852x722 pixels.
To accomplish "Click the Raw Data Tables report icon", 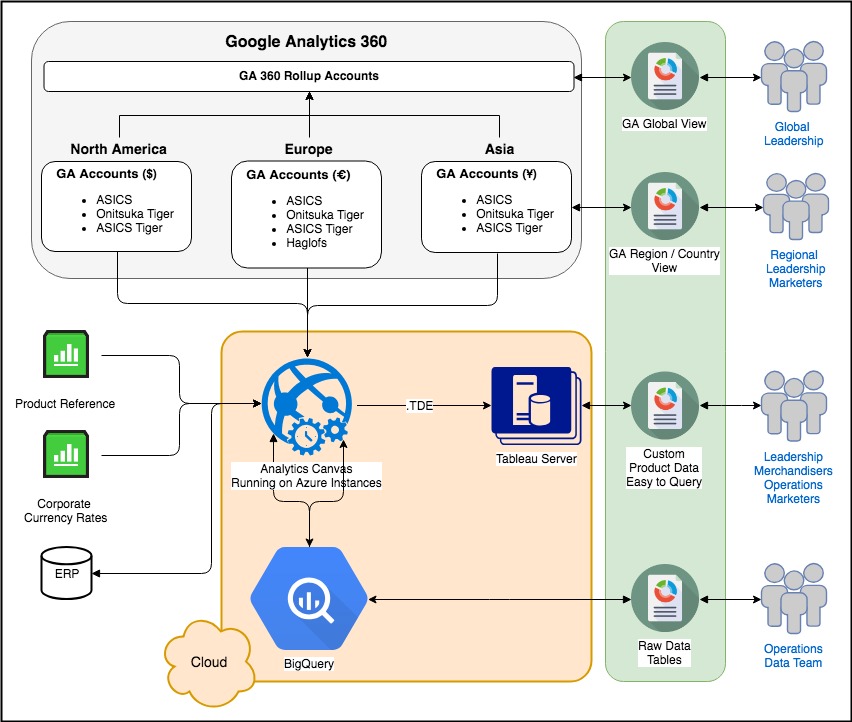I will (665, 598).
